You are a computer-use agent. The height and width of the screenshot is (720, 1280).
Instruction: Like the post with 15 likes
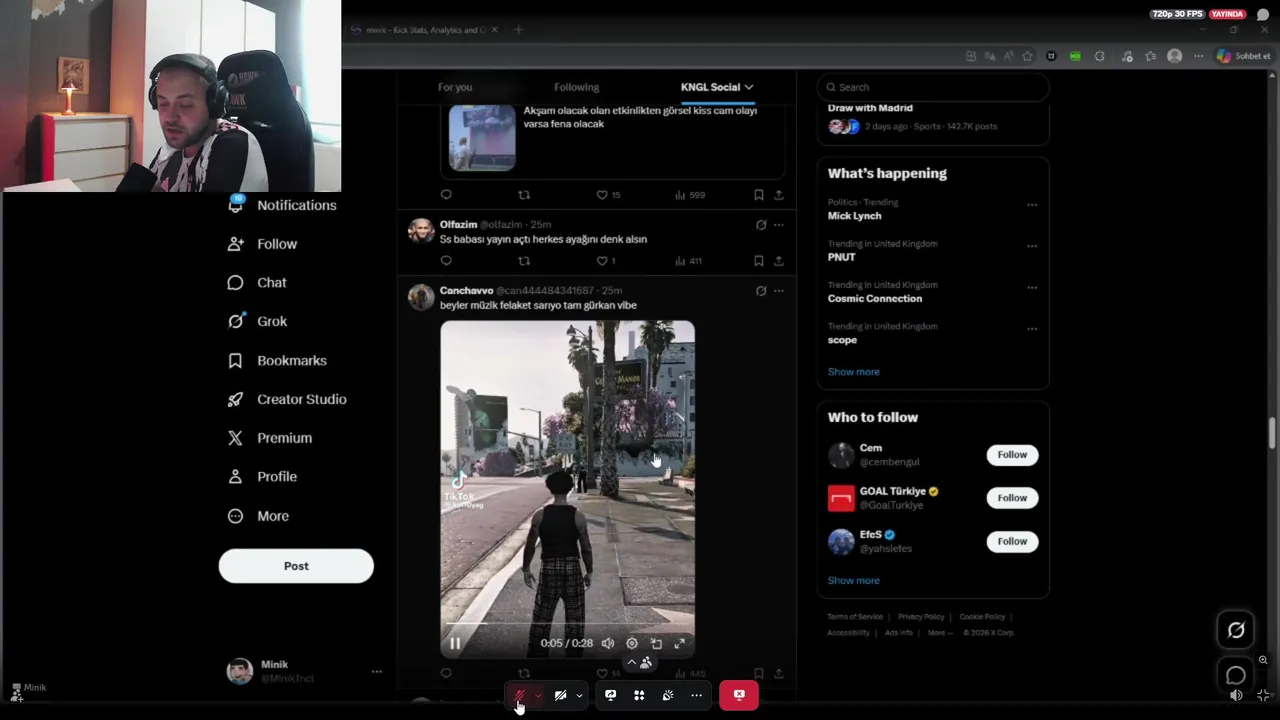(608, 195)
